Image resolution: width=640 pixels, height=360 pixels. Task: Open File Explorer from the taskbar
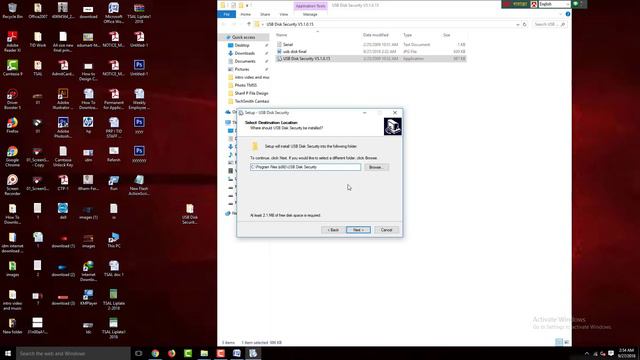(x=204, y=353)
